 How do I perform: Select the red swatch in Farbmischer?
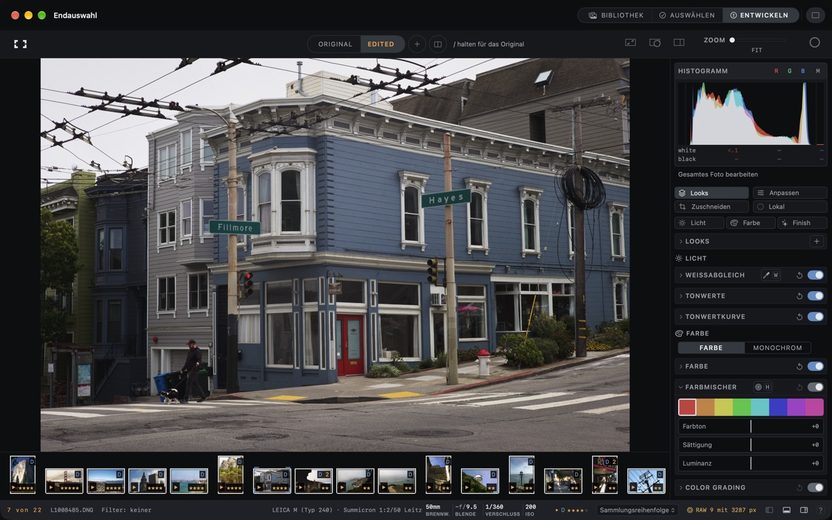point(687,408)
